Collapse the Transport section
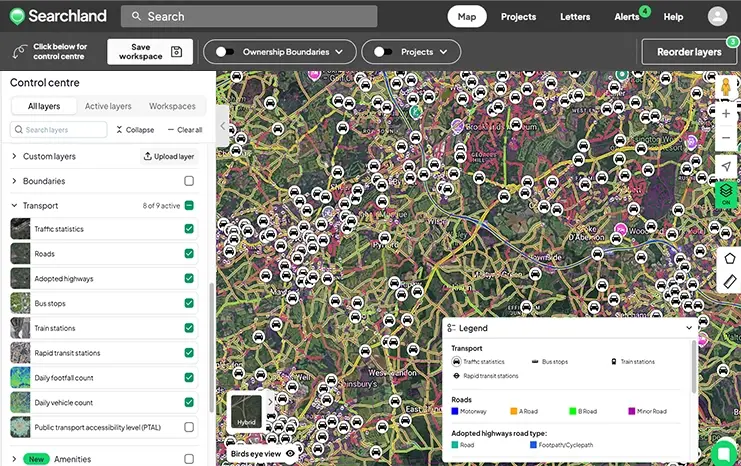 tap(14, 205)
